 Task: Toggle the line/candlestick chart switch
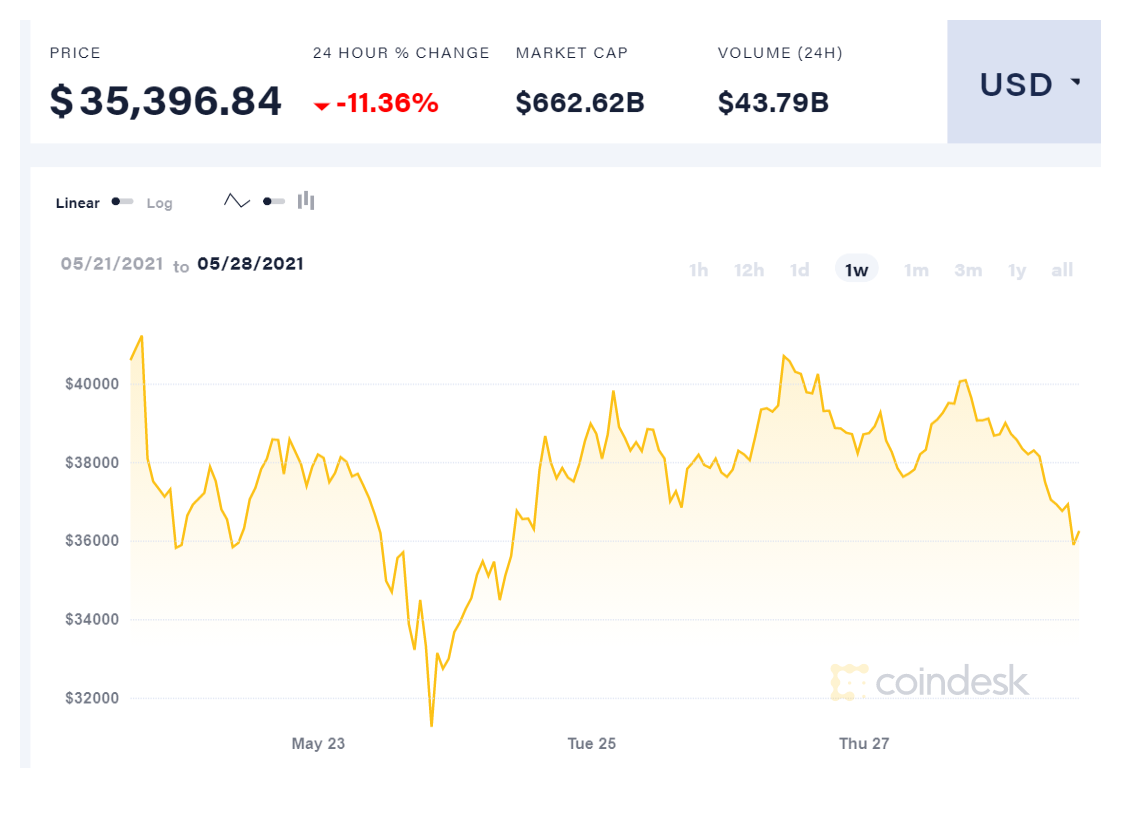(274, 201)
